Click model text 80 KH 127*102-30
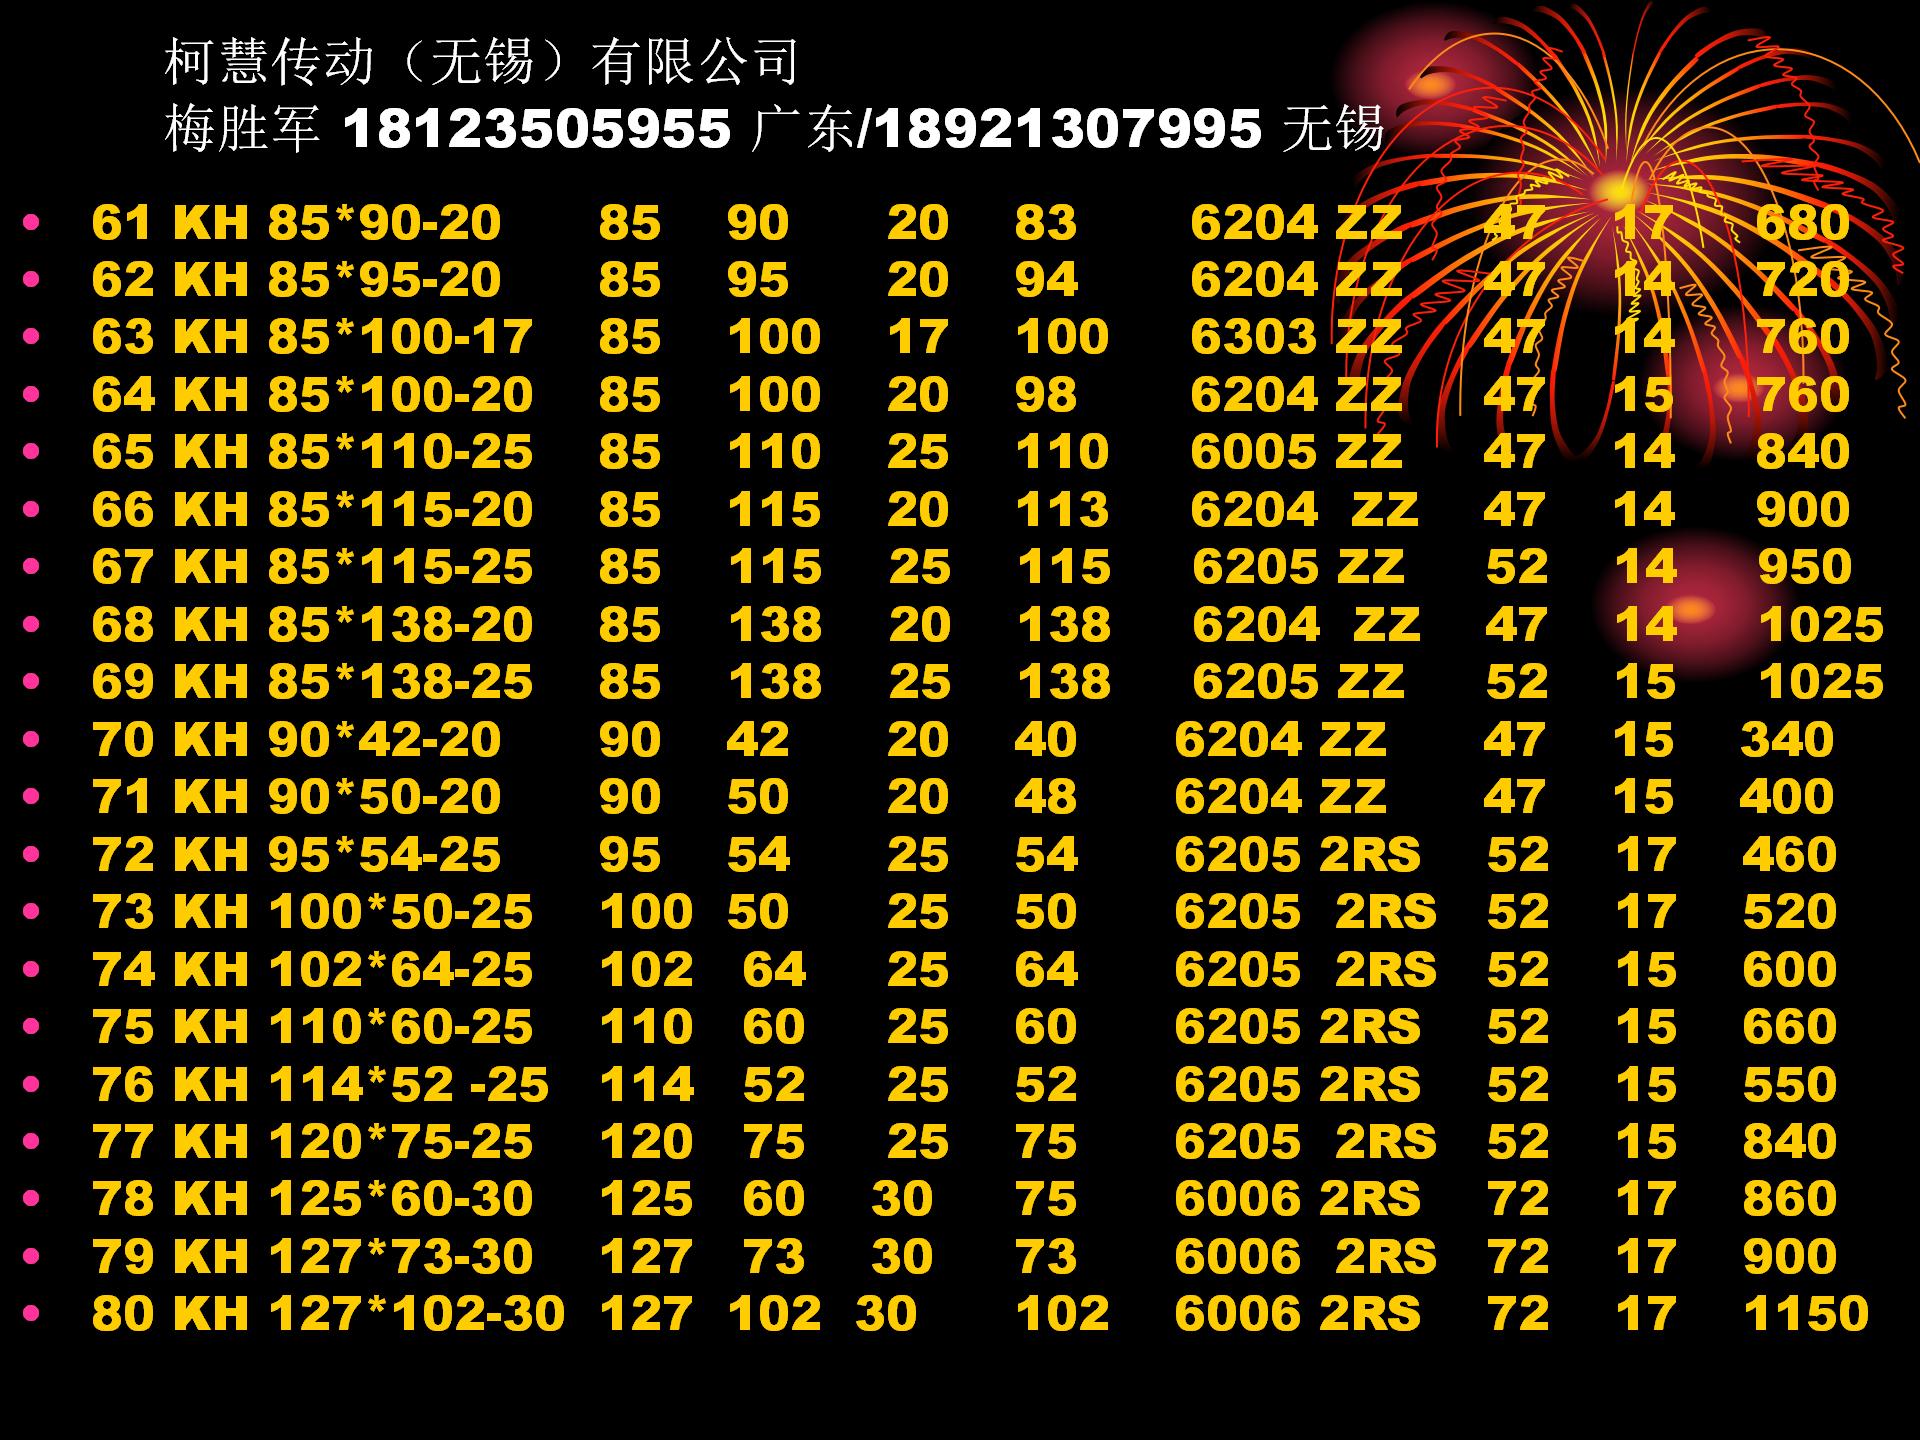Viewport: 1920px width, 1440px height. (x=328, y=1314)
